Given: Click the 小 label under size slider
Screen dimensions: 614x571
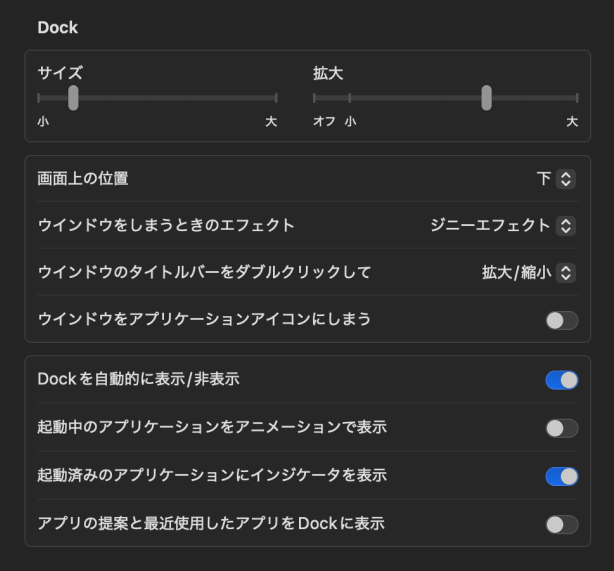Looking at the screenshot, I should [x=43, y=121].
